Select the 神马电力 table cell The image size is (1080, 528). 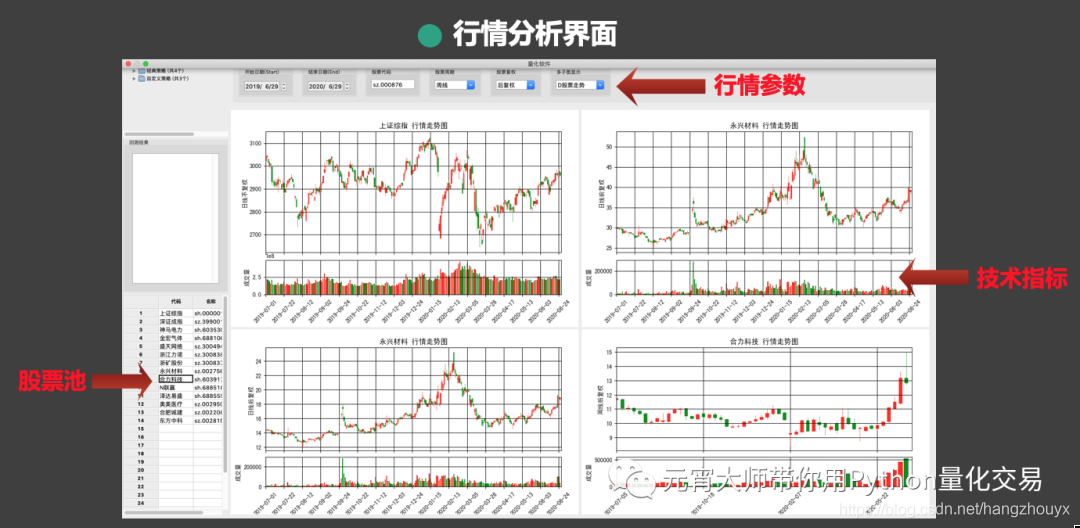[x=176, y=329]
